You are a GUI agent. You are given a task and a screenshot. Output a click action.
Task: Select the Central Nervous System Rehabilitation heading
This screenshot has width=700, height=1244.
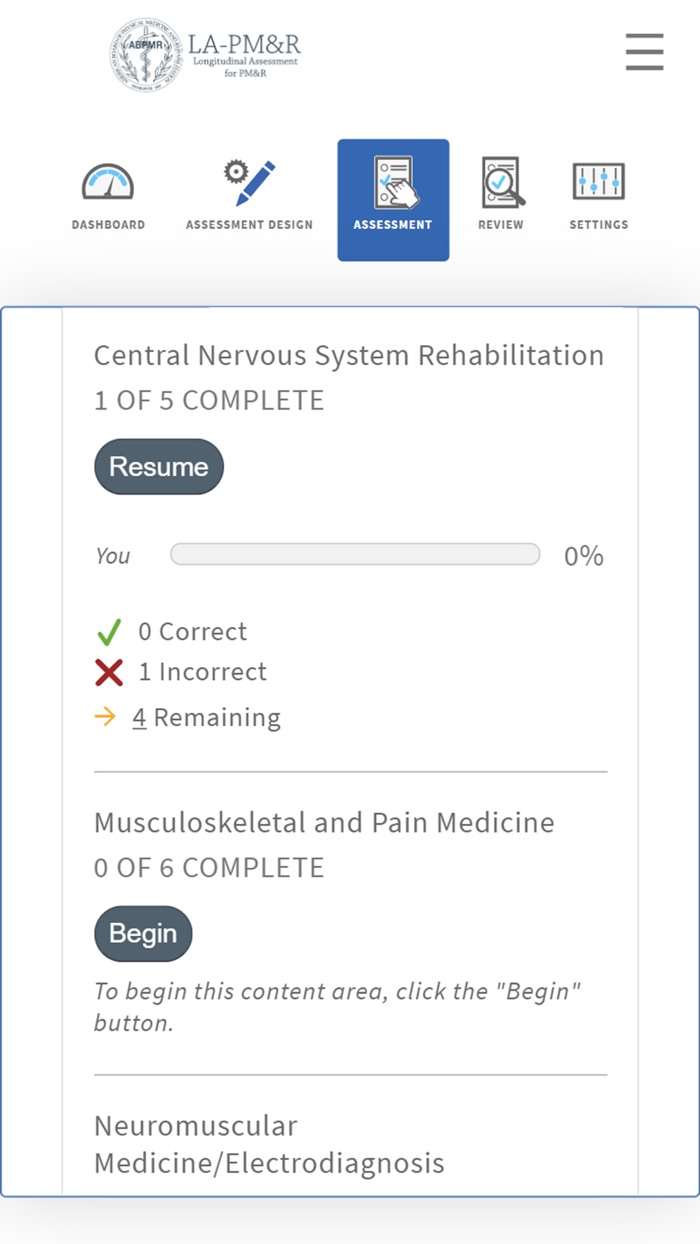click(349, 355)
